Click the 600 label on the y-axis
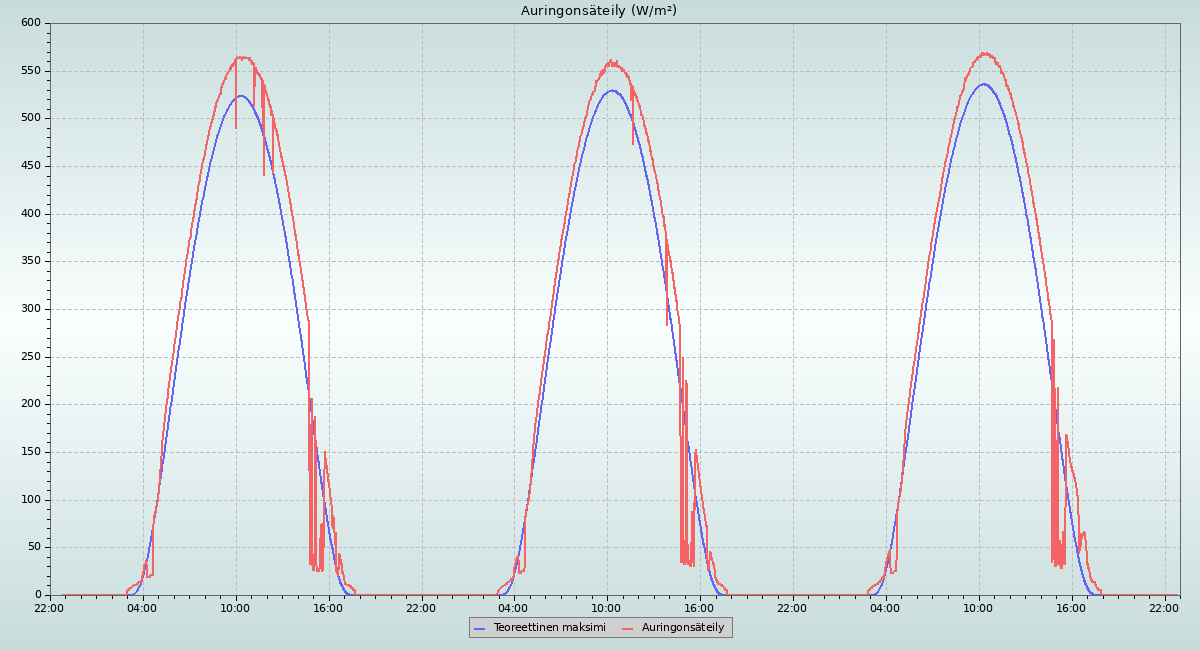 click(31, 23)
